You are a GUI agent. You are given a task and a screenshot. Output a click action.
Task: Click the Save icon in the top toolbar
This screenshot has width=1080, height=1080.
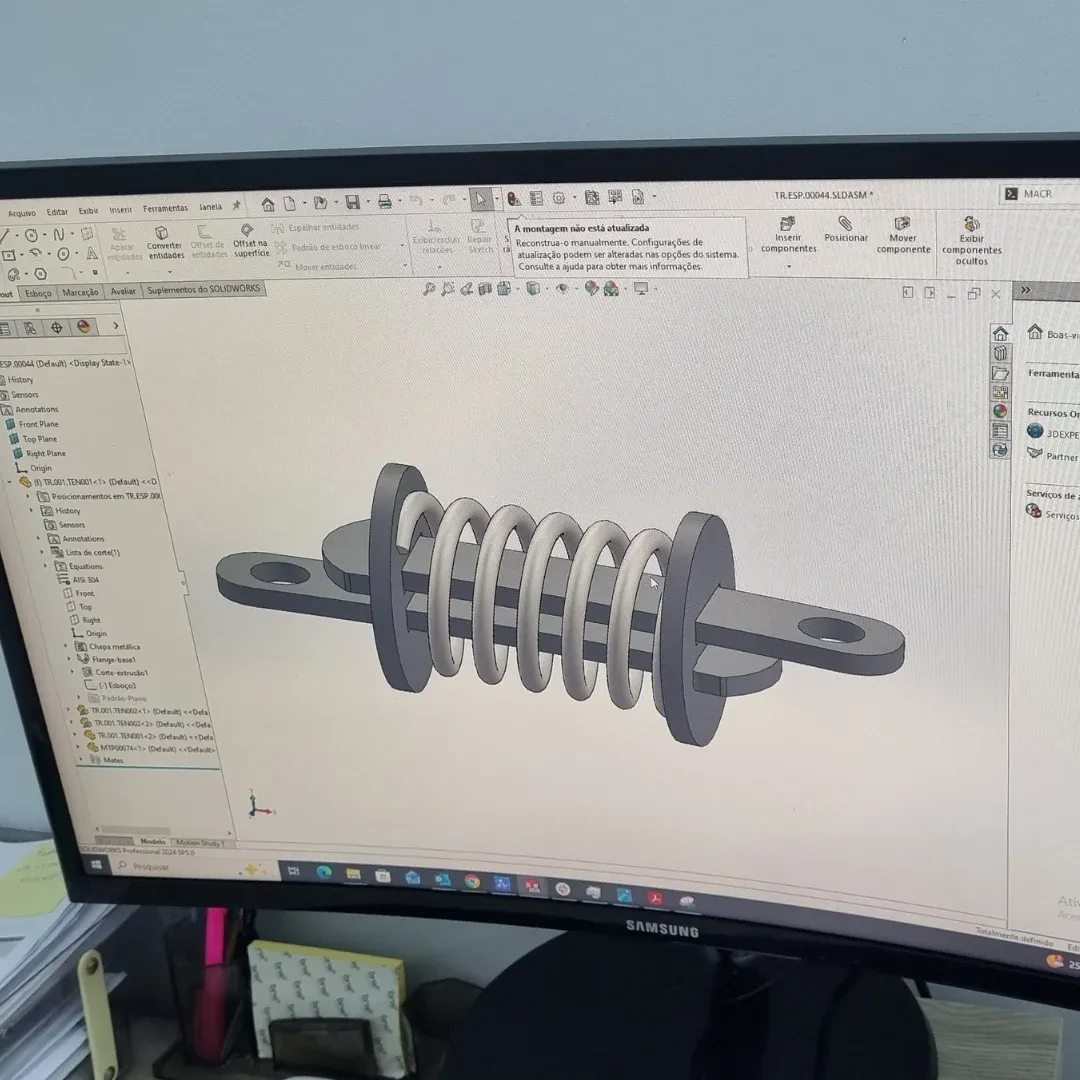[x=352, y=203]
